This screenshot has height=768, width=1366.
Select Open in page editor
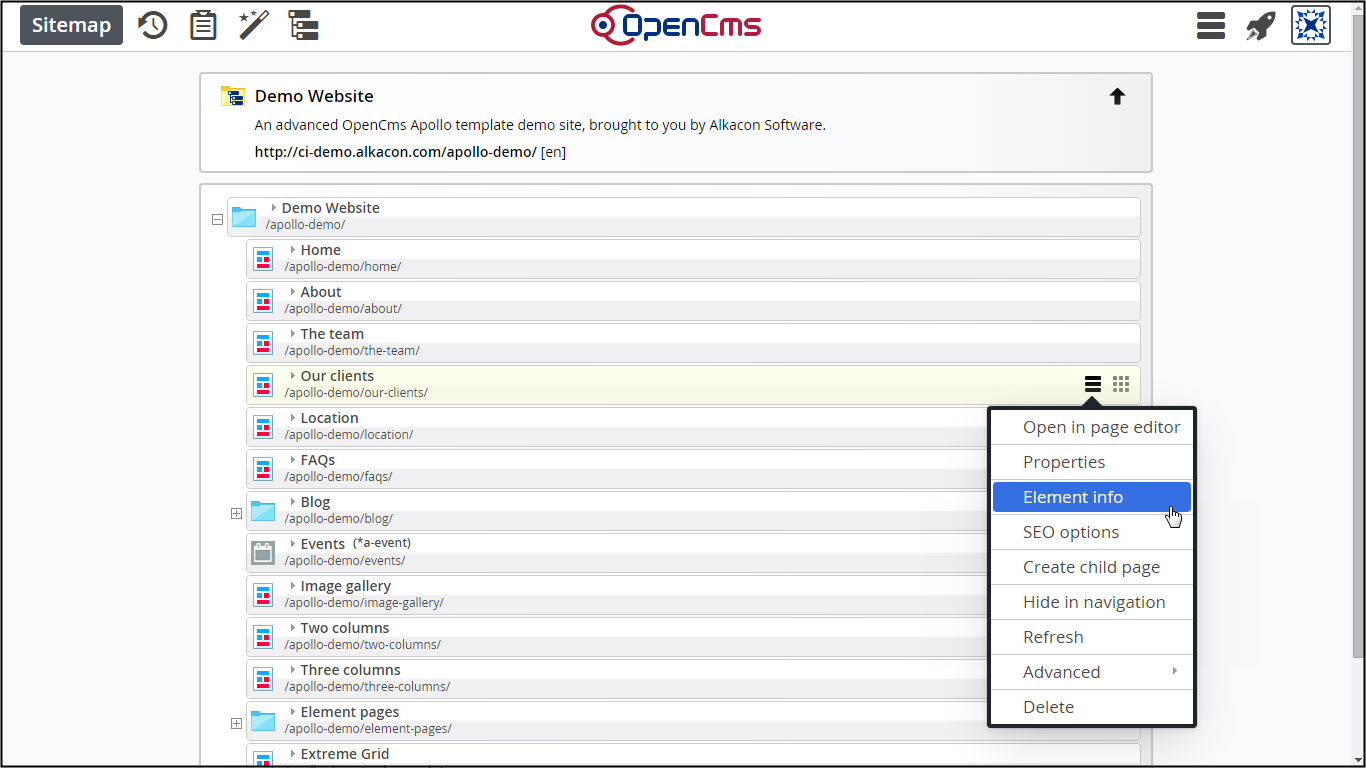1092,427
